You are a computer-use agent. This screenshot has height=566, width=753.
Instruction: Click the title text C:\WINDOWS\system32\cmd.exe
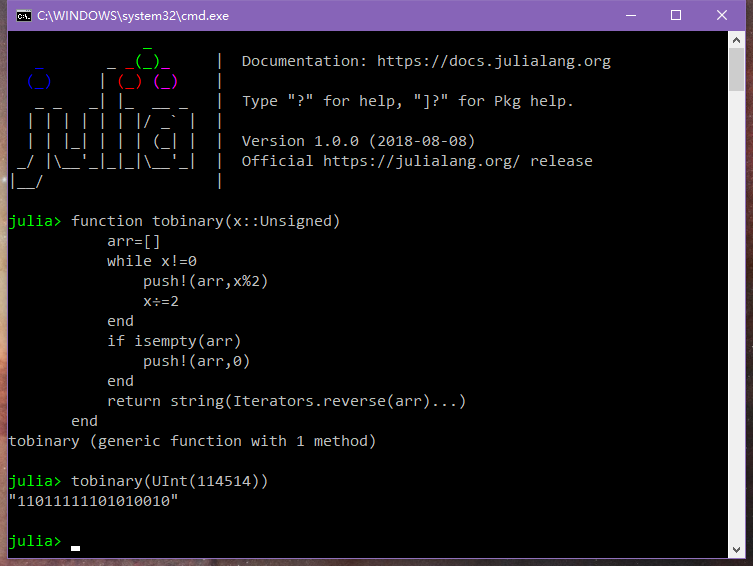point(133,16)
